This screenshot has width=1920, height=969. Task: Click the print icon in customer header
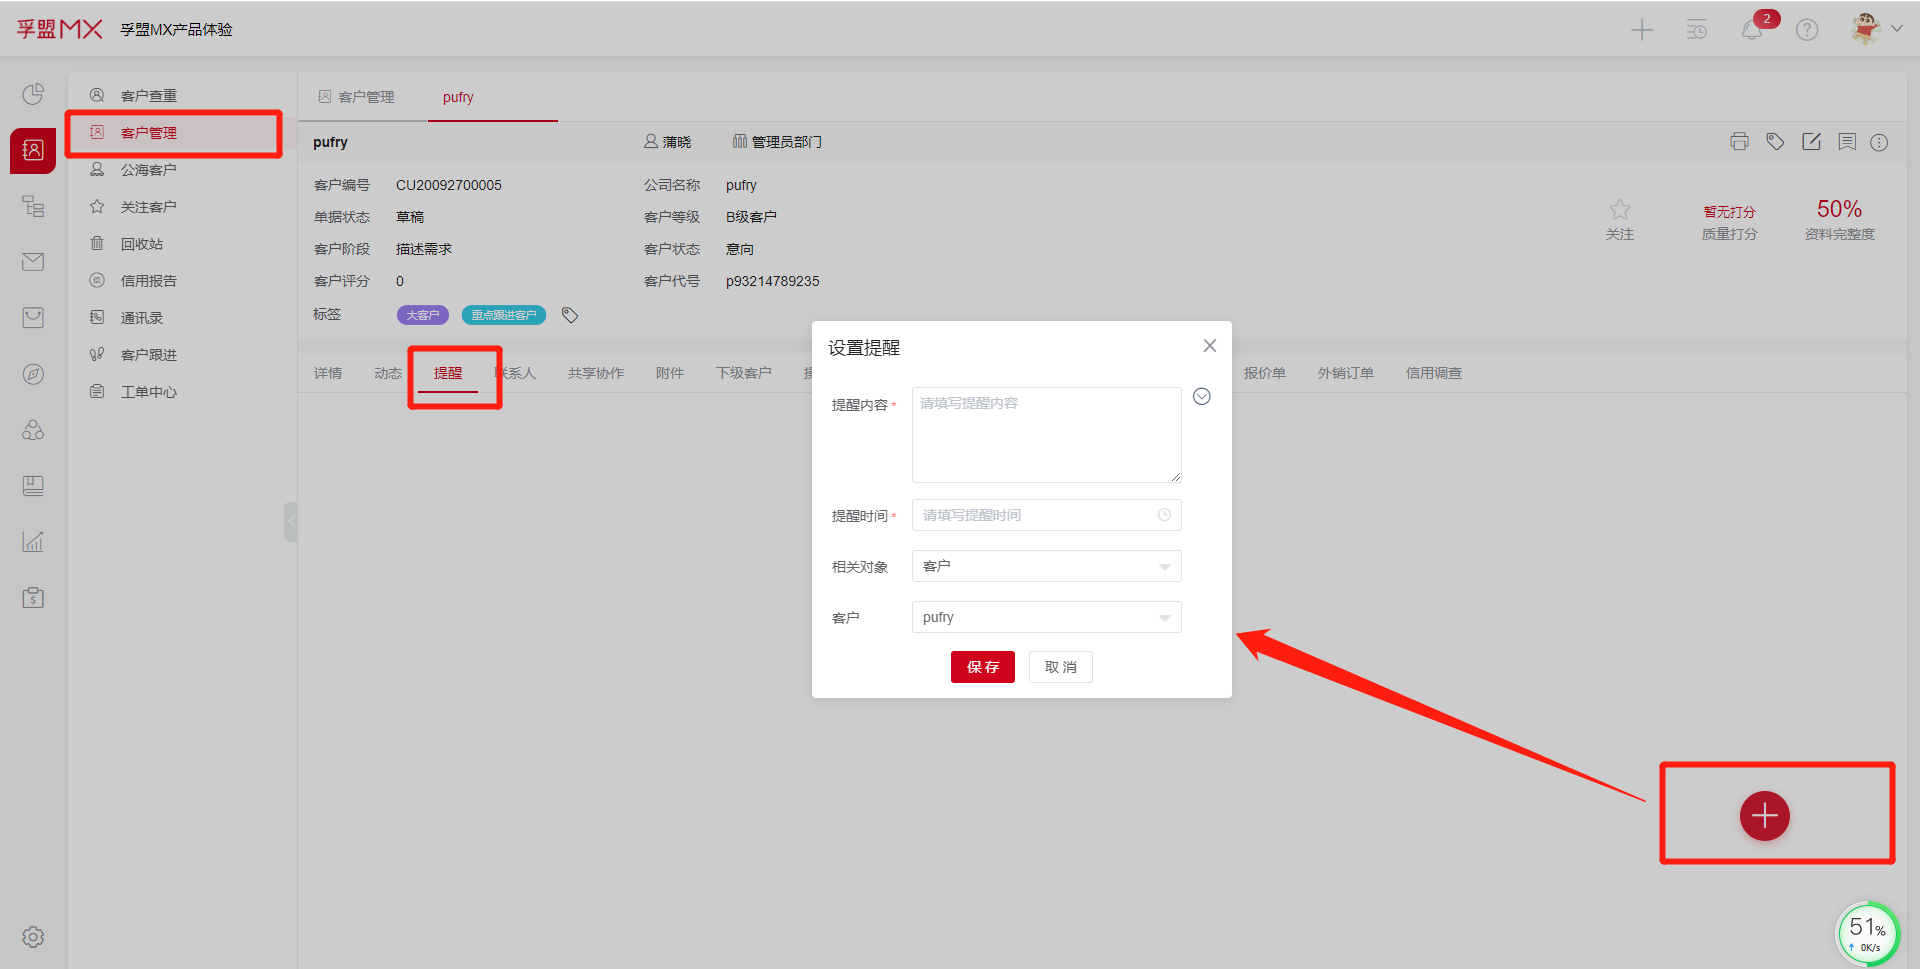(1739, 142)
